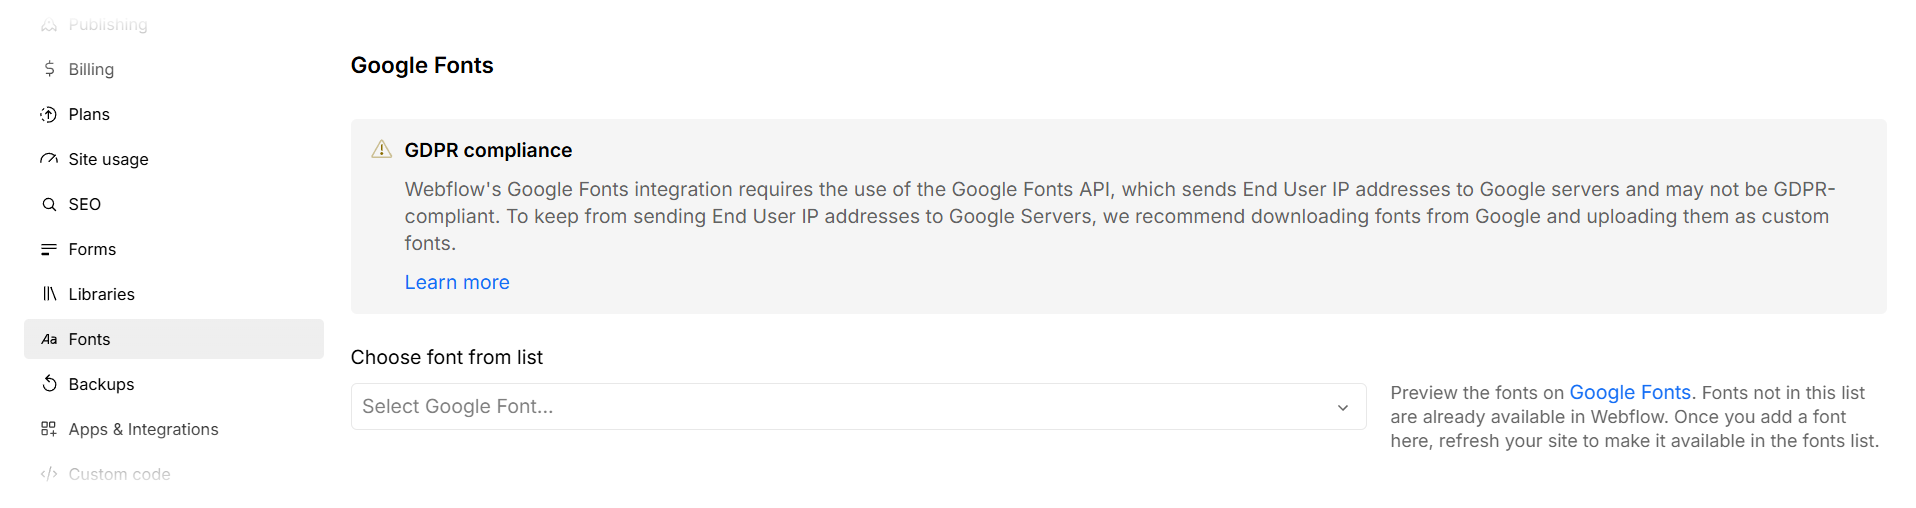Click the SEO magnifier icon
1916x508 pixels.
pyautogui.click(x=49, y=204)
